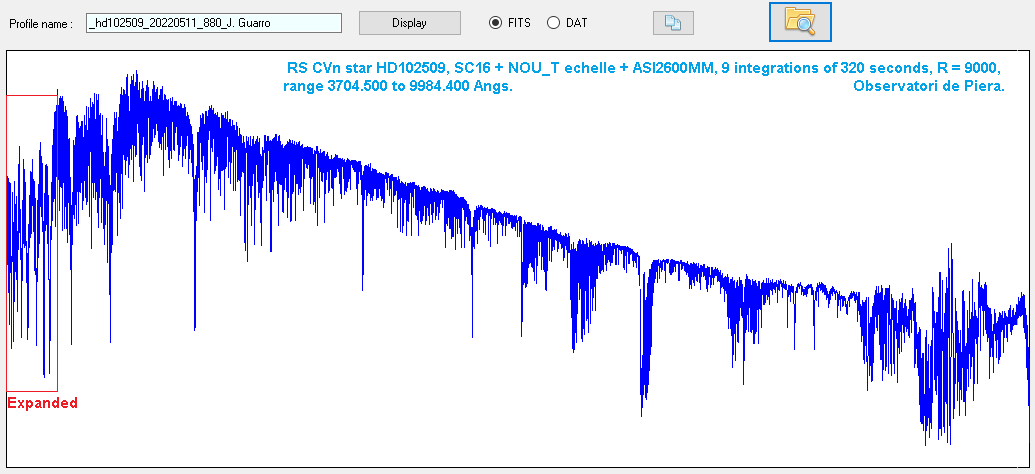Click the highest peak of the blue spectrum
Viewport: 1035px width, 474px height.
[132, 74]
